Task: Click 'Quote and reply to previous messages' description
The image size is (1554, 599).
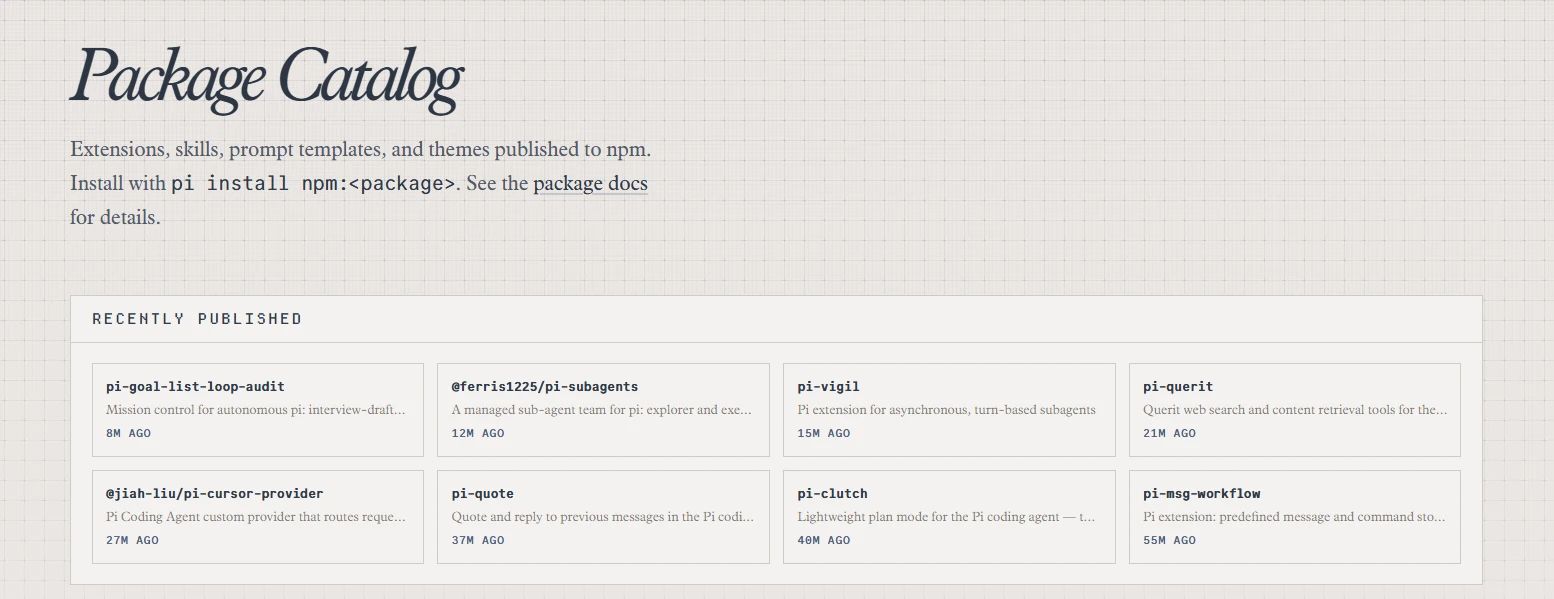Action: [x=603, y=517]
